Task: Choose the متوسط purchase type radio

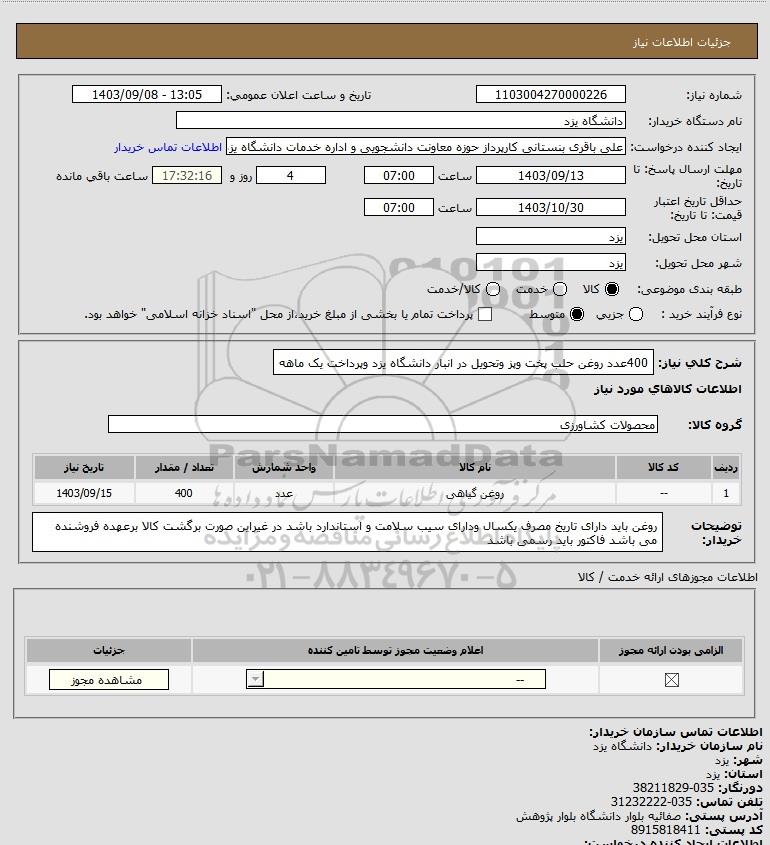Action: (x=577, y=314)
